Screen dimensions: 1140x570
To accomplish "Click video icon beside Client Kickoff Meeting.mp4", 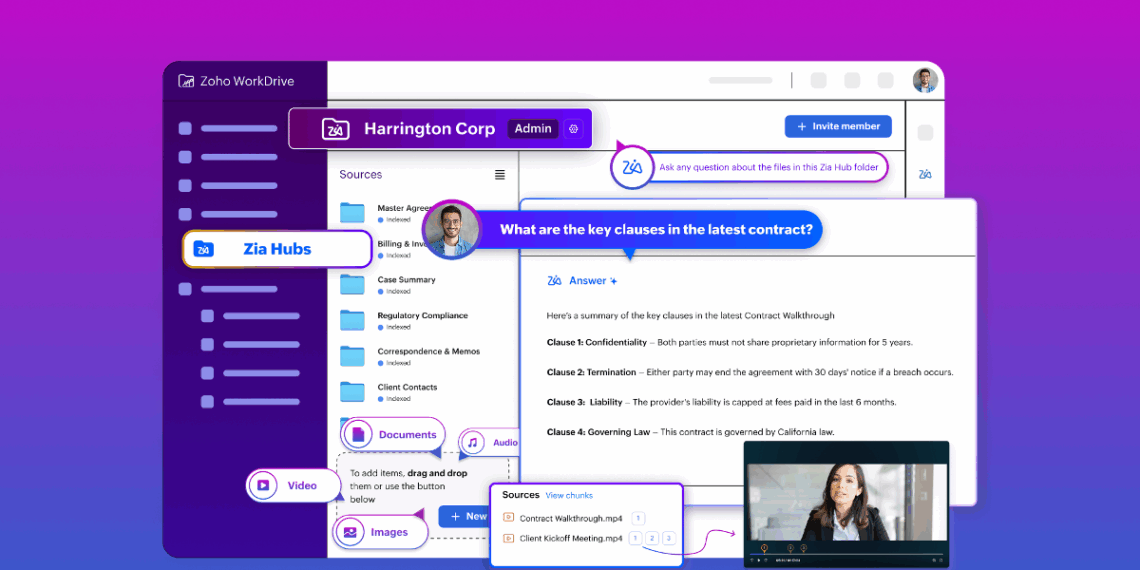I will (x=509, y=538).
